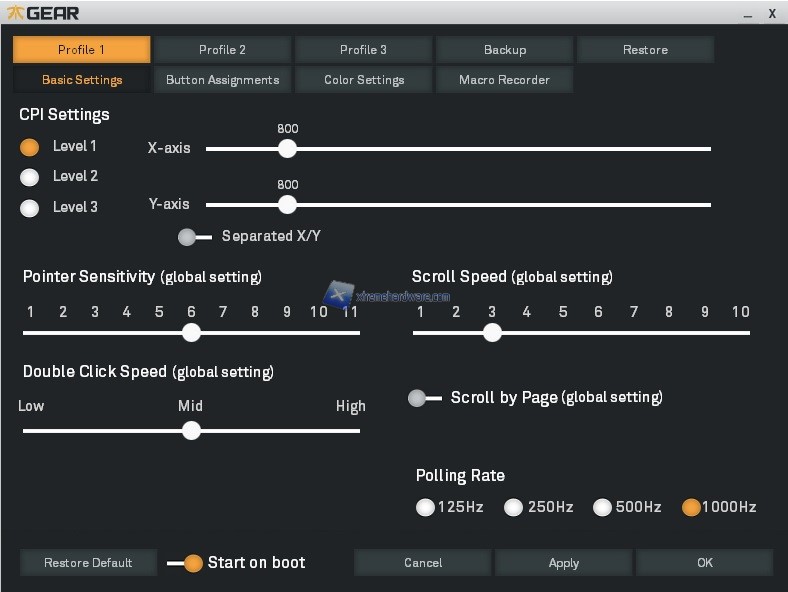Switch to Profile 2 tab
The height and width of the screenshot is (592, 788).
[222, 50]
